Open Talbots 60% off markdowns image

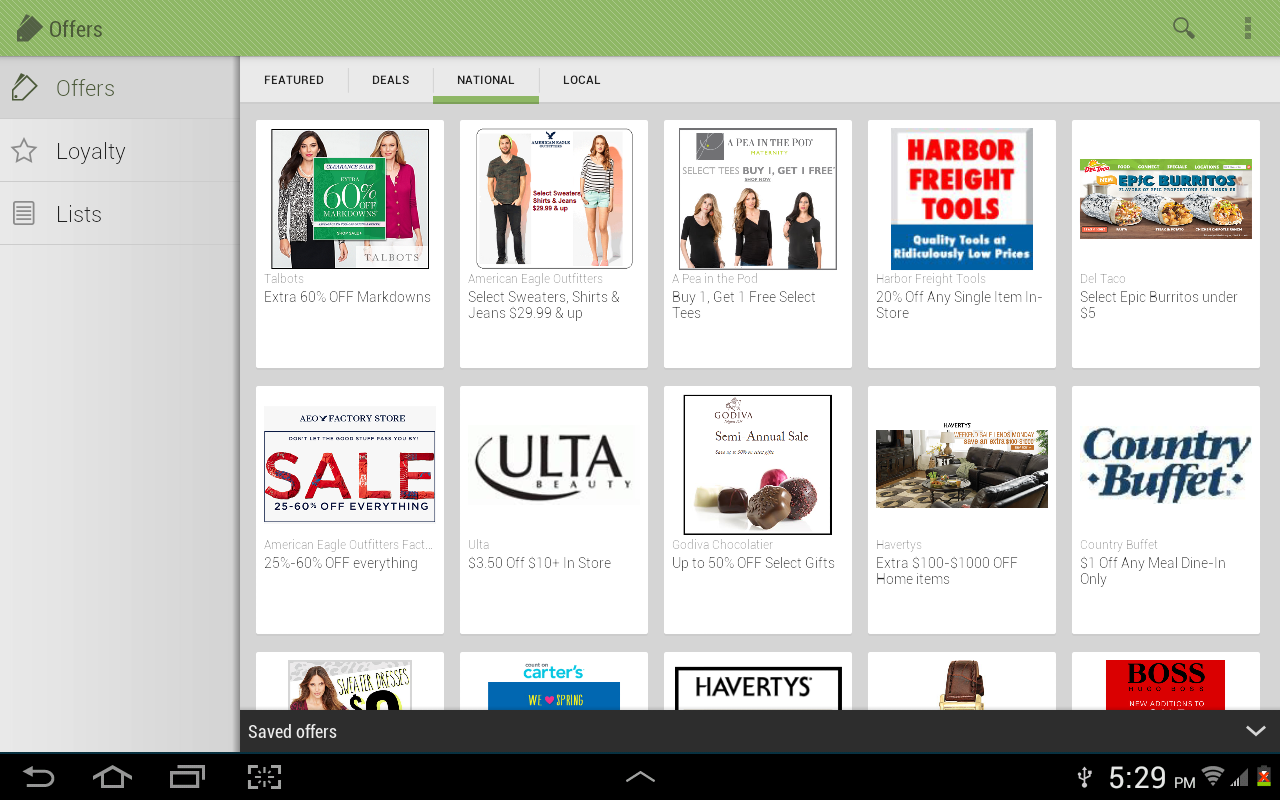coord(350,199)
